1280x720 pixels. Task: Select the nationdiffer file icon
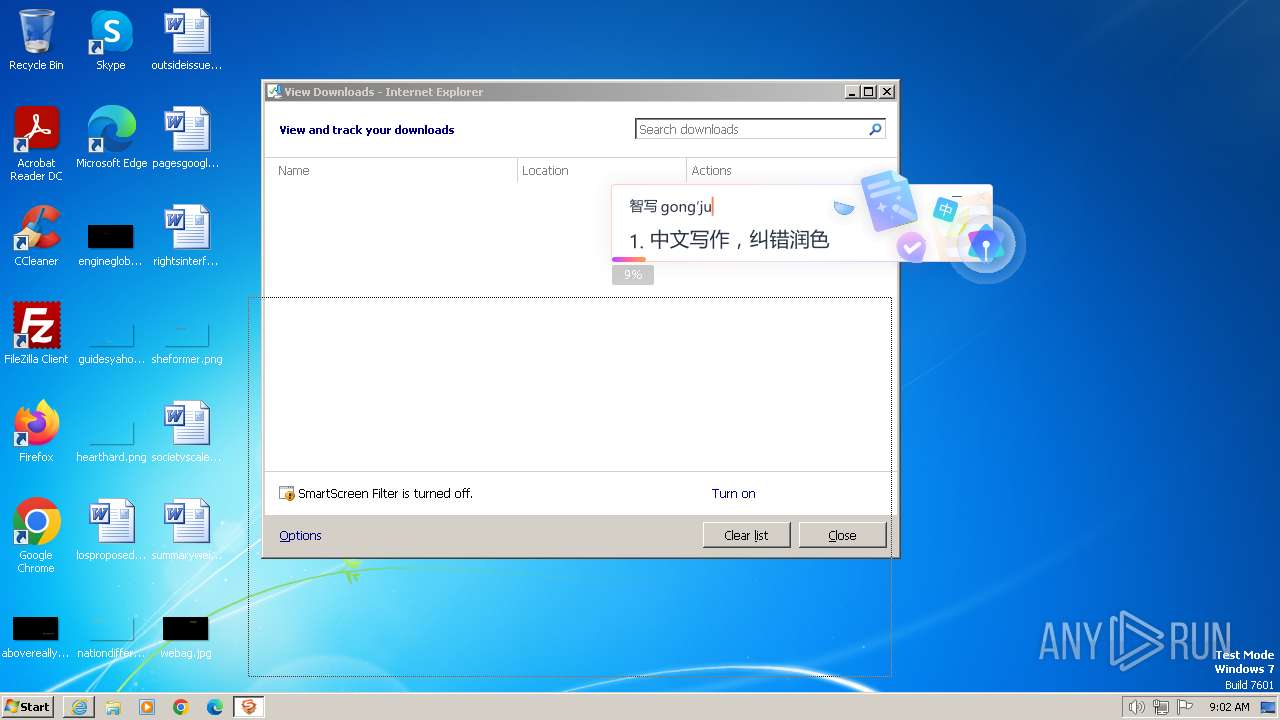coord(111,636)
